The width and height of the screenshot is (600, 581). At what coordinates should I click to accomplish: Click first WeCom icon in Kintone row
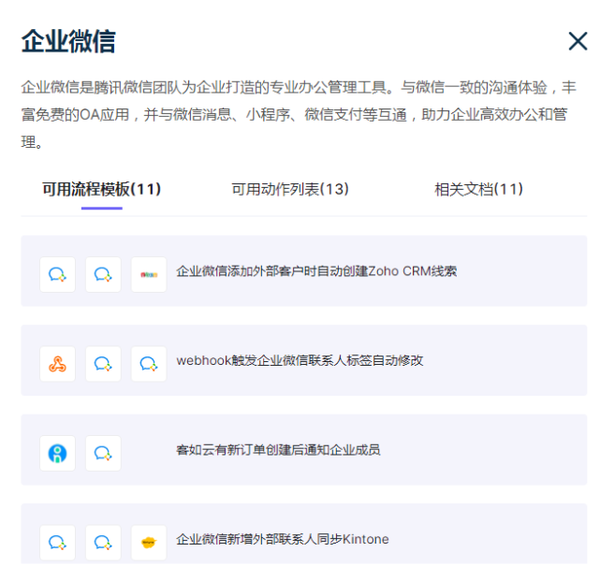click(57, 543)
